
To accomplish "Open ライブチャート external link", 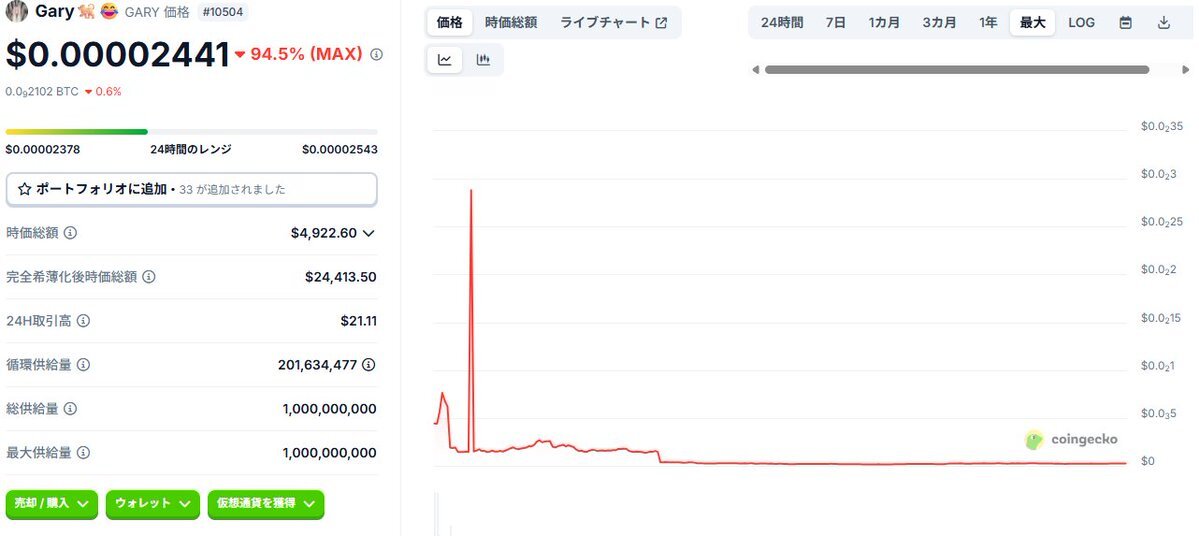I will pyautogui.click(x=613, y=23).
